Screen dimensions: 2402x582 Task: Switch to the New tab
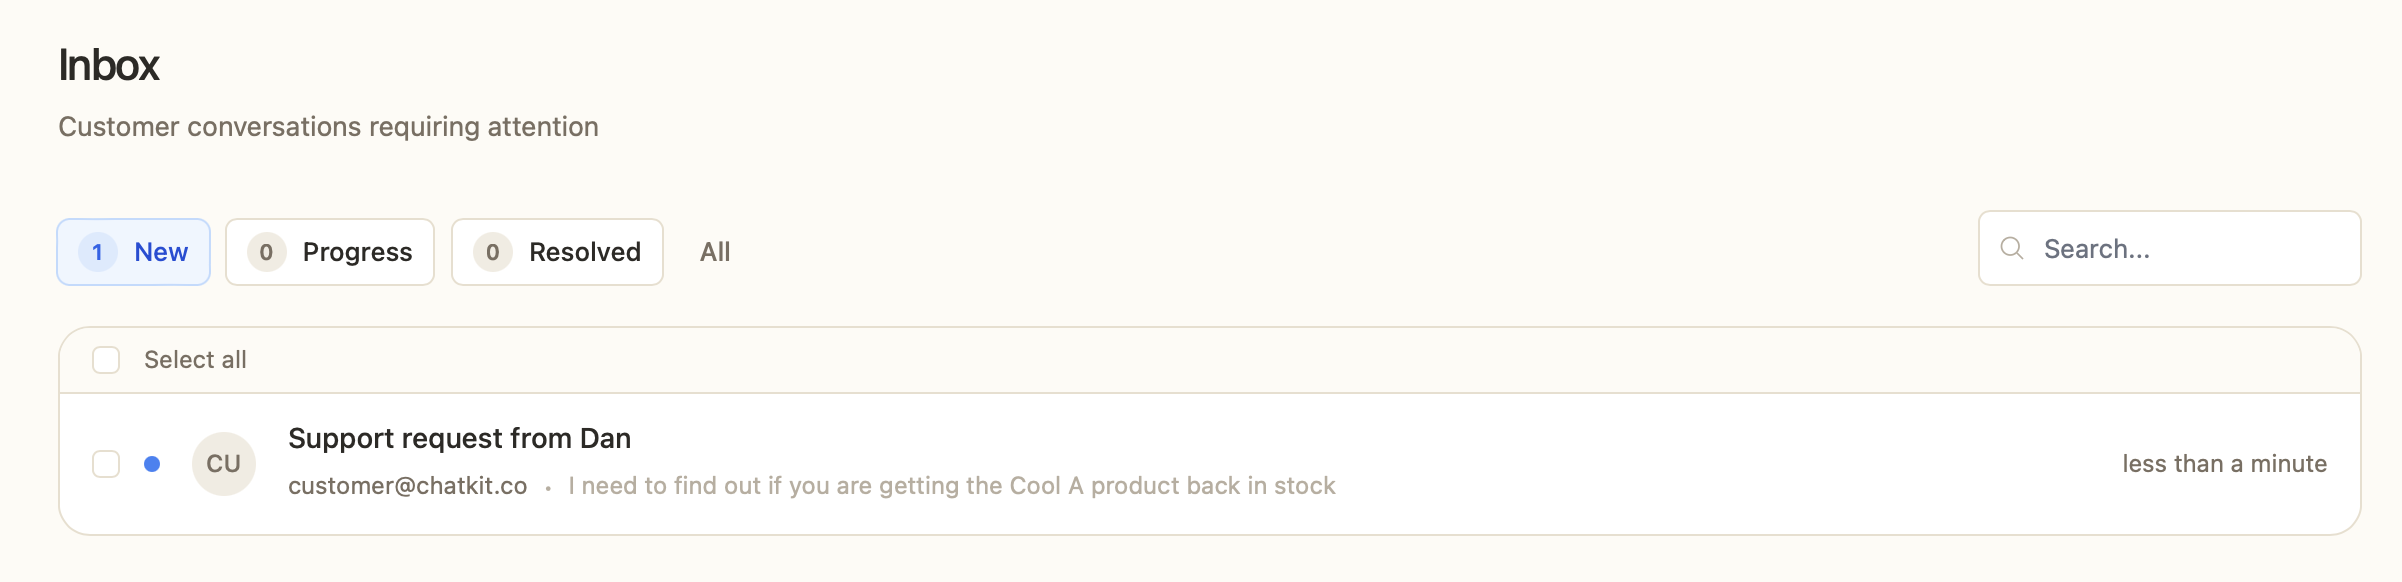pyautogui.click(x=133, y=252)
